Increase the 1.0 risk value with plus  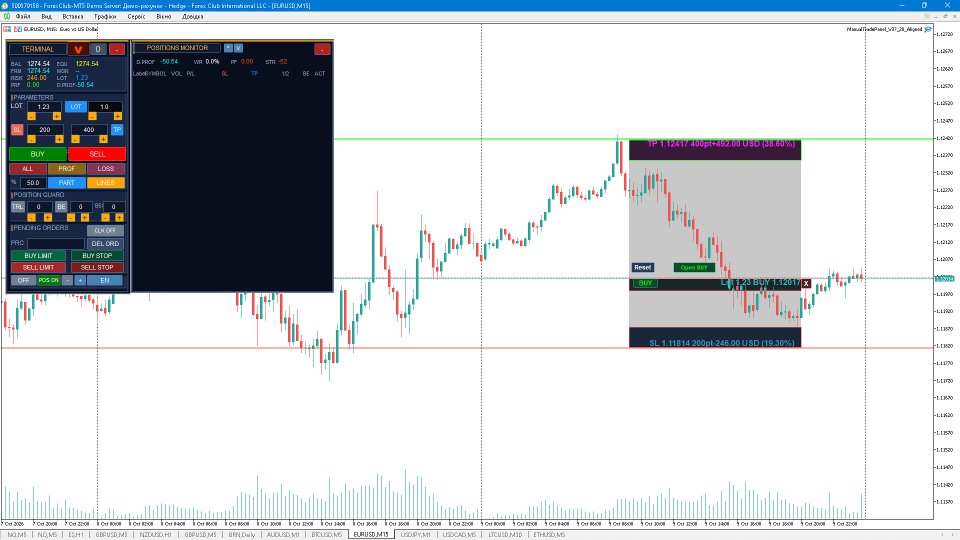(117, 116)
